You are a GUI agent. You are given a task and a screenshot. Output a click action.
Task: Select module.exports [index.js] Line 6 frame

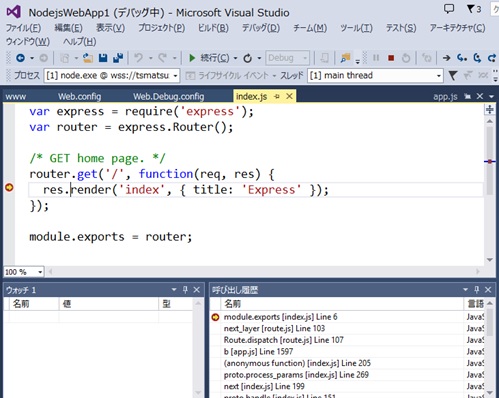tap(337, 317)
